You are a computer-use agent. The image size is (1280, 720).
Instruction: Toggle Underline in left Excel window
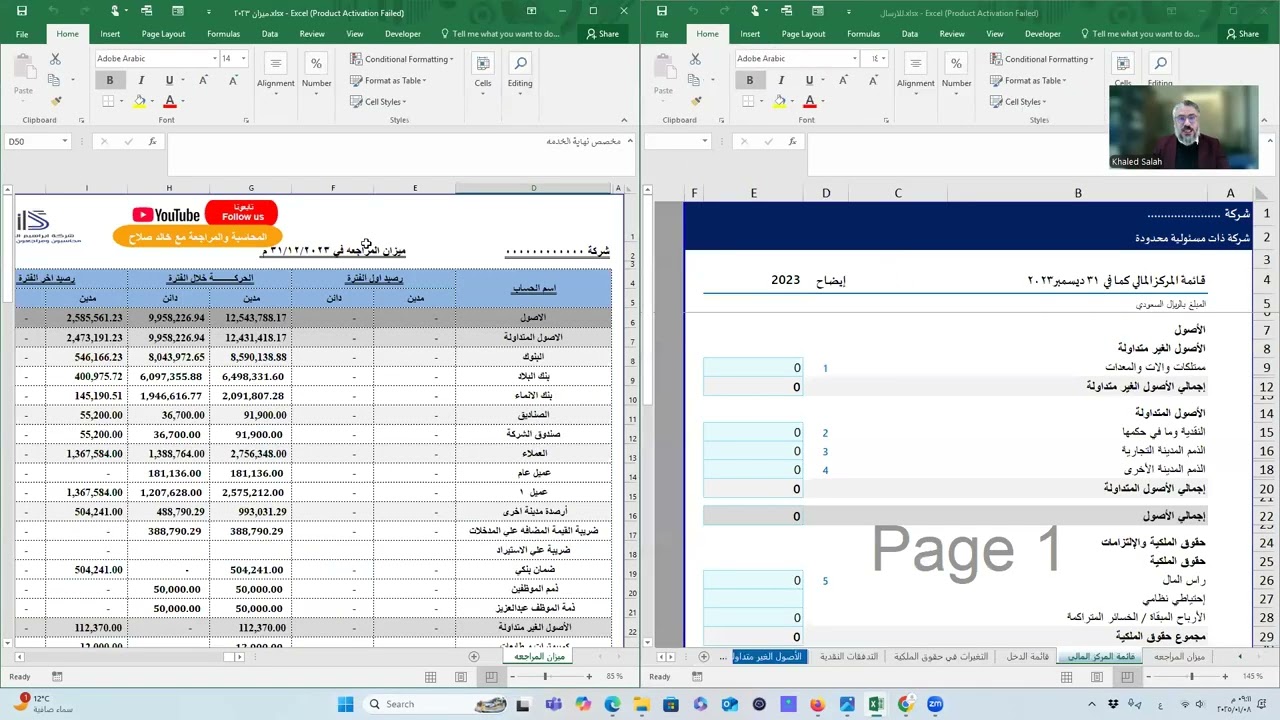tap(169, 80)
